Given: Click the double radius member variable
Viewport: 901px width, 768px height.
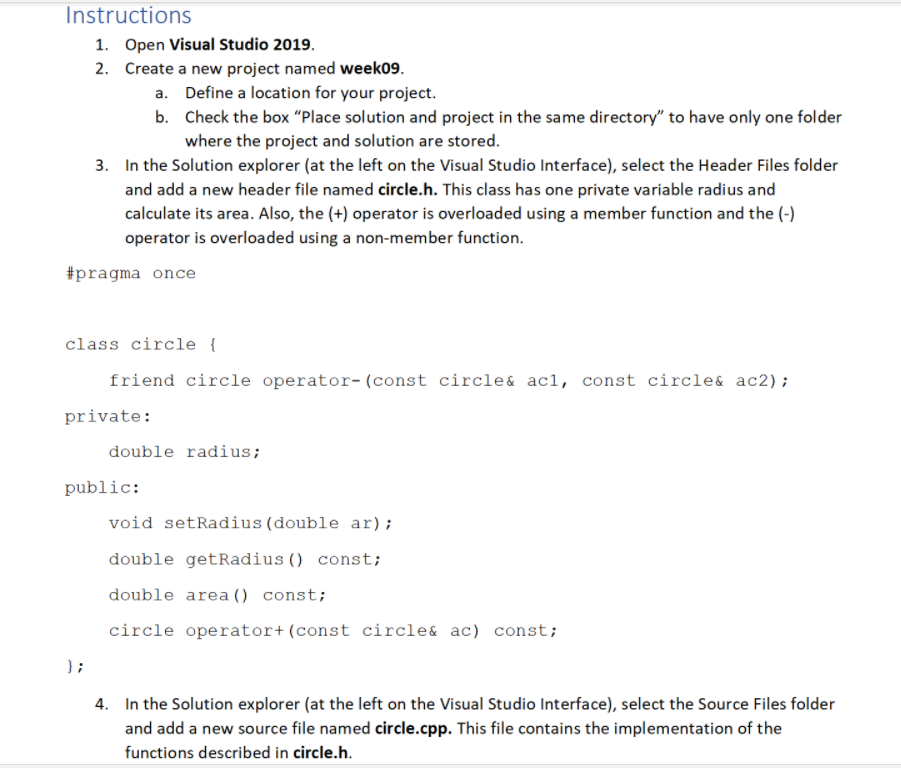Looking at the screenshot, I should tap(184, 451).
